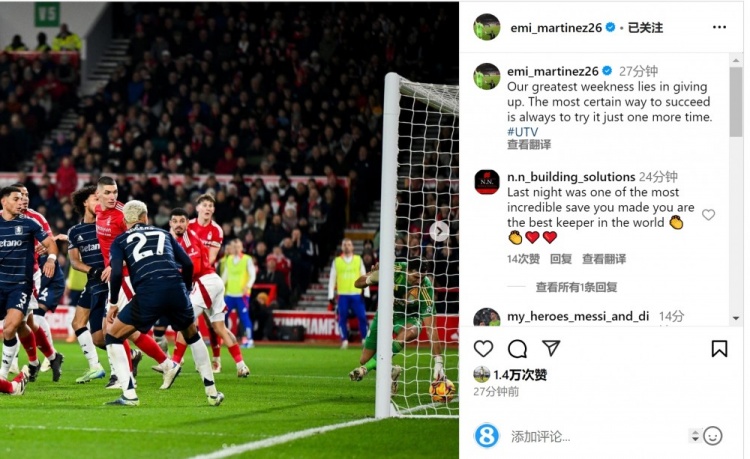The image size is (750, 459).
Task: View 1.4万次赞 likes list
Action: pos(520,375)
